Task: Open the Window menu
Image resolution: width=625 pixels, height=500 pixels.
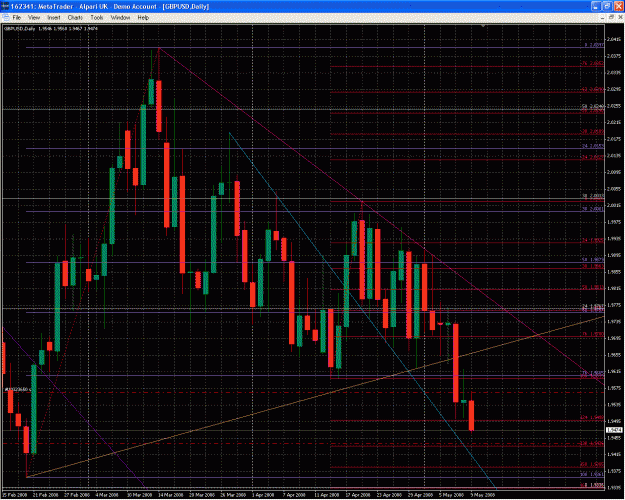Action: pyautogui.click(x=120, y=18)
